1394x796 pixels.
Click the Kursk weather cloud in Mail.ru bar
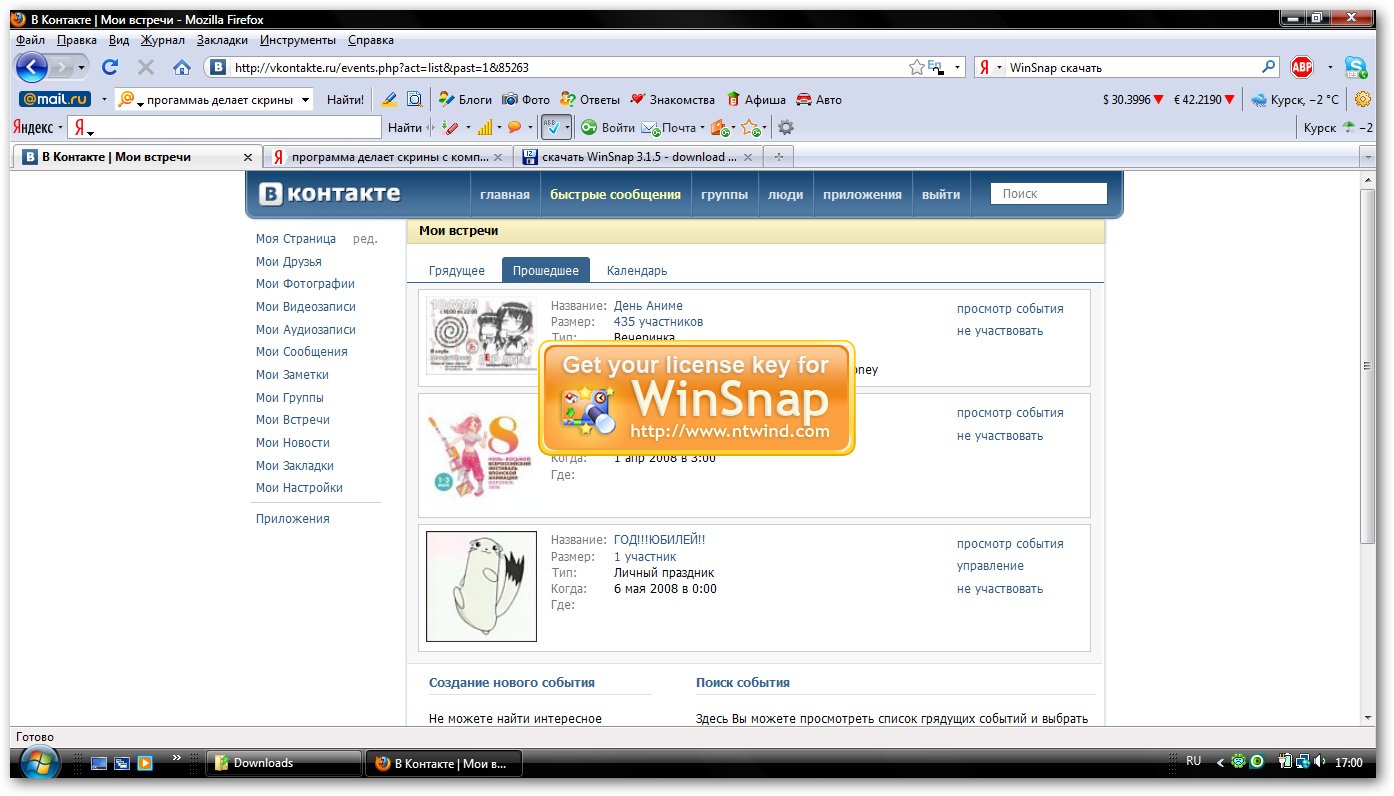(x=1257, y=99)
